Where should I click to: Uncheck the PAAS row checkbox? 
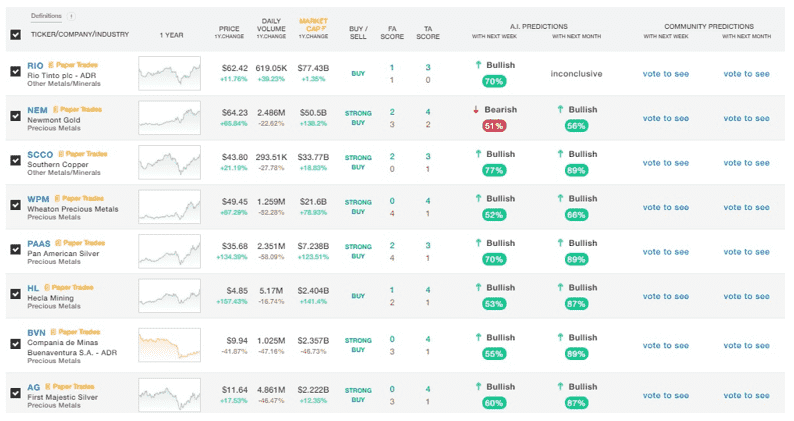point(16,249)
